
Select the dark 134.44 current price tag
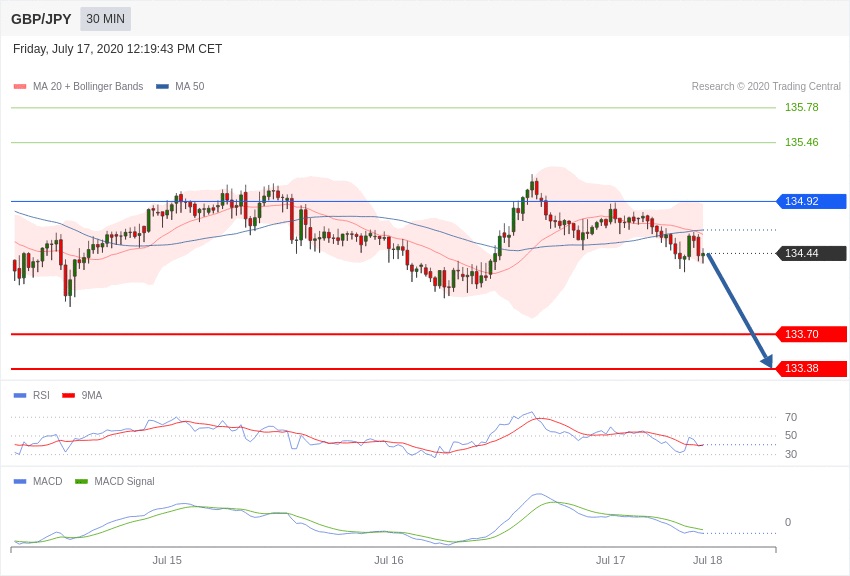pyautogui.click(x=811, y=253)
